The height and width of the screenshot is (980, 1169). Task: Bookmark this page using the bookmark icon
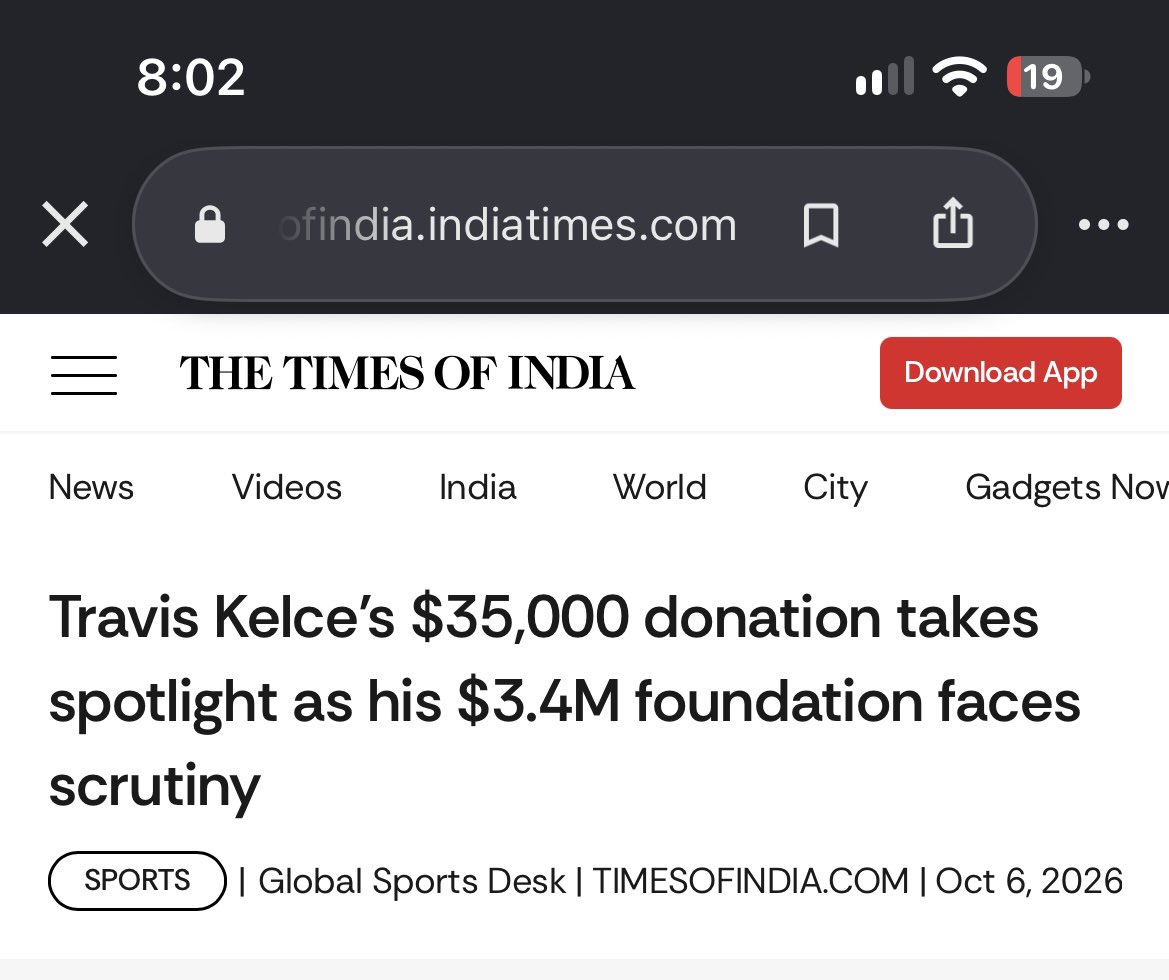821,224
